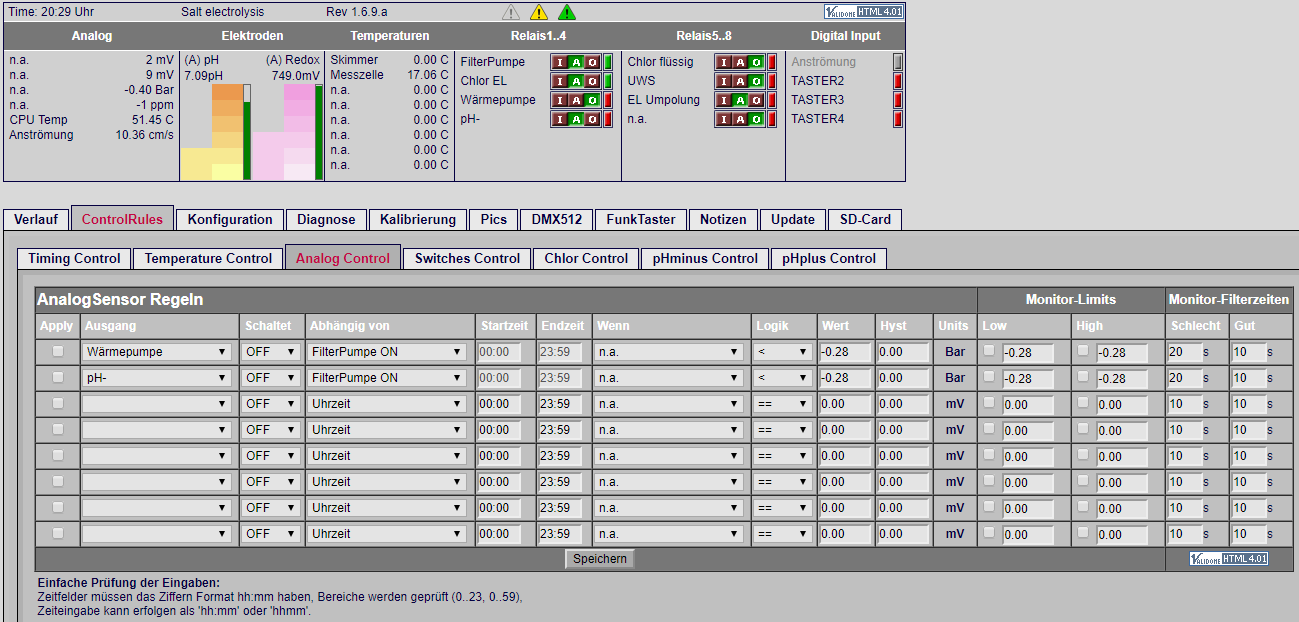This screenshot has height=622, width=1299.
Task: Open the pHminus Control sub-tab
Action: point(705,258)
